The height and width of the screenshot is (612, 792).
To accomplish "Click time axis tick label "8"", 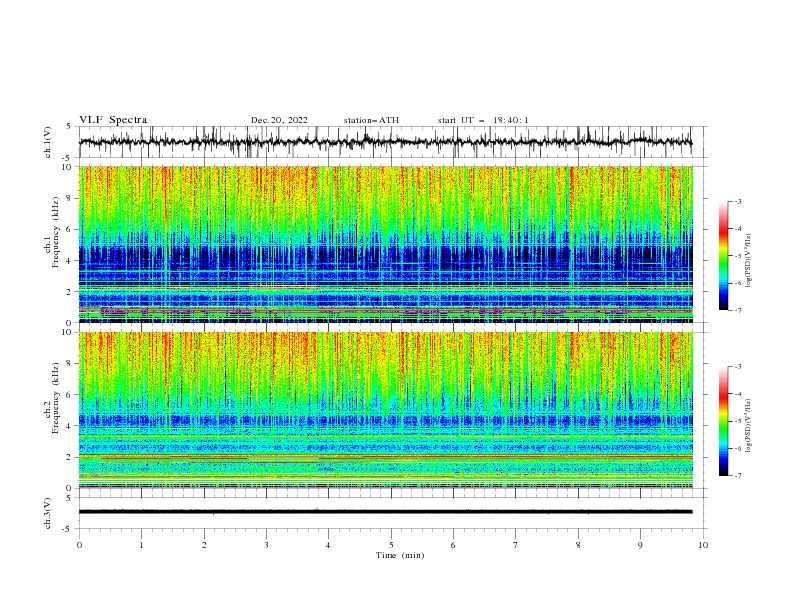I will tap(578, 545).
